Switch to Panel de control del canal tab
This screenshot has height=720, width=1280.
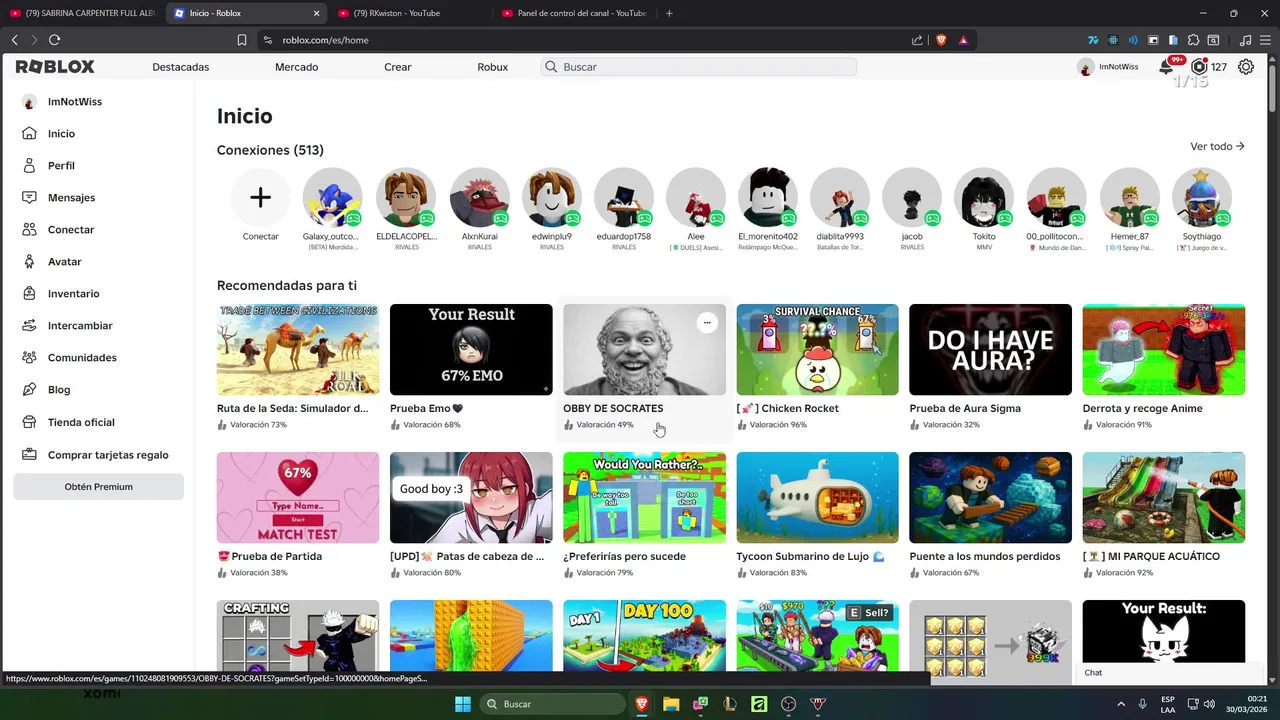[575, 13]
